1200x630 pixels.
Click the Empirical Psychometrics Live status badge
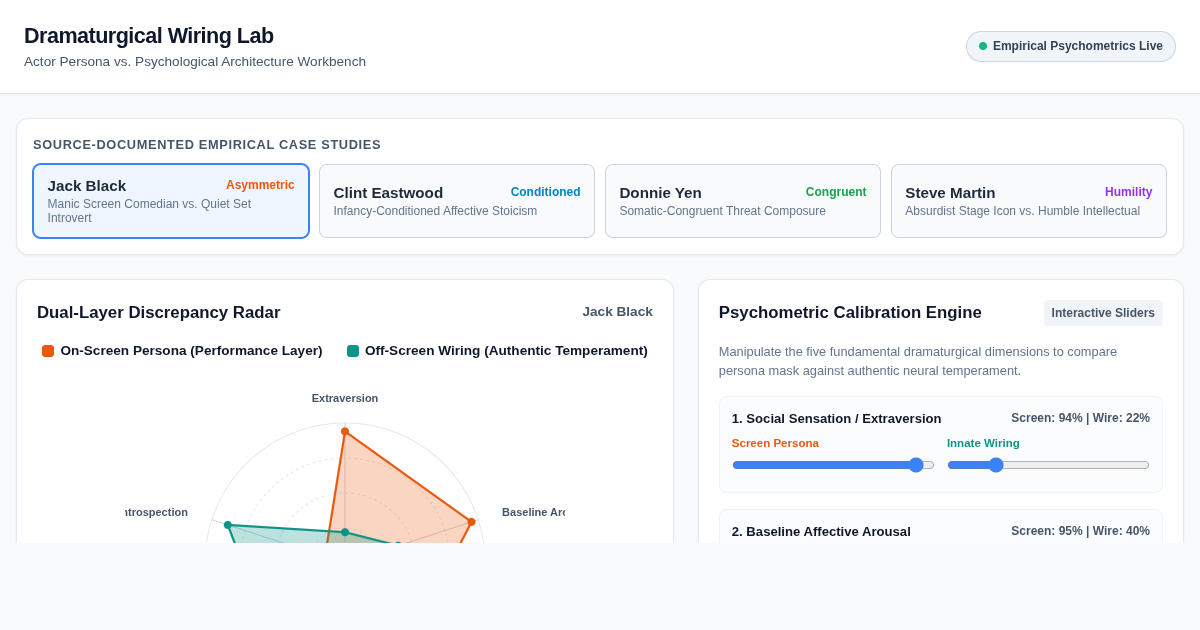click(1071, 46)
